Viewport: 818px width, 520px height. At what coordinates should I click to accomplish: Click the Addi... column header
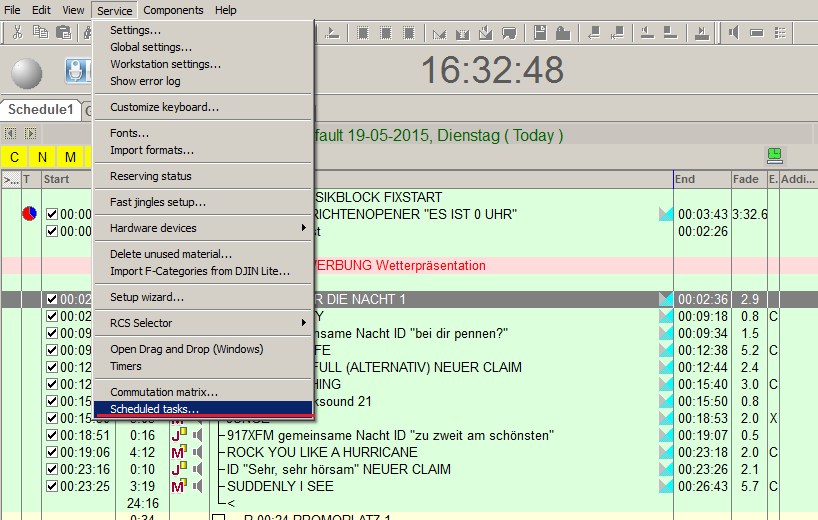pos(798,179)
